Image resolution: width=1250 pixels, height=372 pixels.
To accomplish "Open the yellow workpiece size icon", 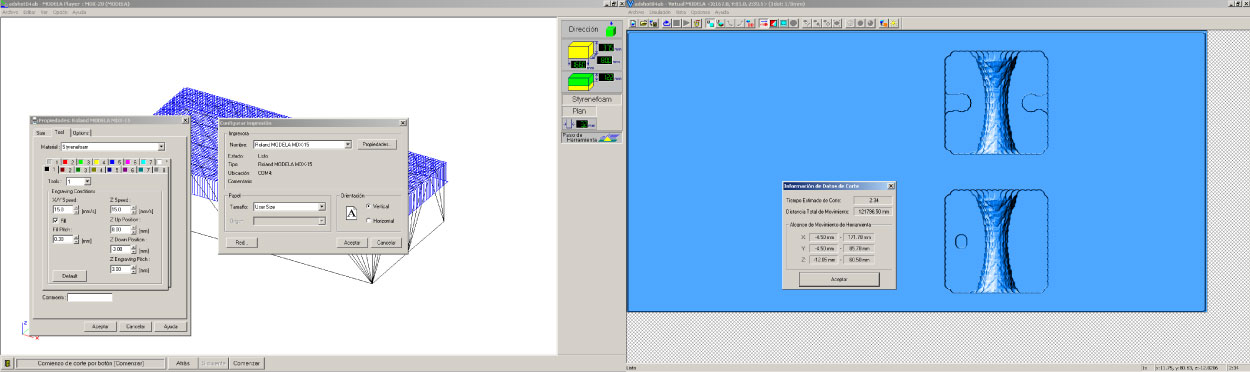I will [581, 51].
